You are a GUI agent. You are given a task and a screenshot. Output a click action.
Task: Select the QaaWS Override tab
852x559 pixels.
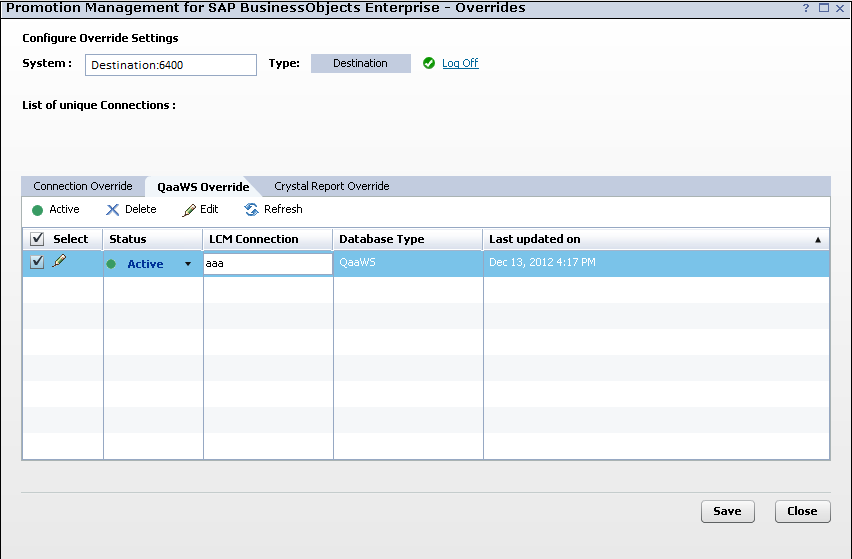pyautogui.click(x=203, y=187)
